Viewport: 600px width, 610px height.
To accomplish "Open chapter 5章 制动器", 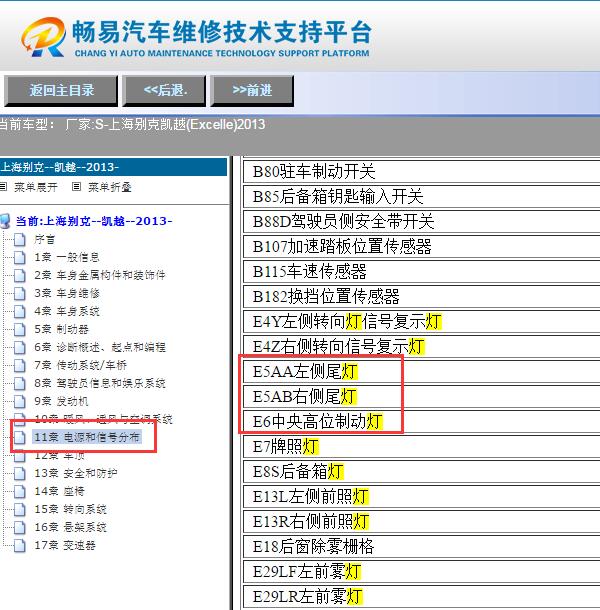I will pos(61,330).
